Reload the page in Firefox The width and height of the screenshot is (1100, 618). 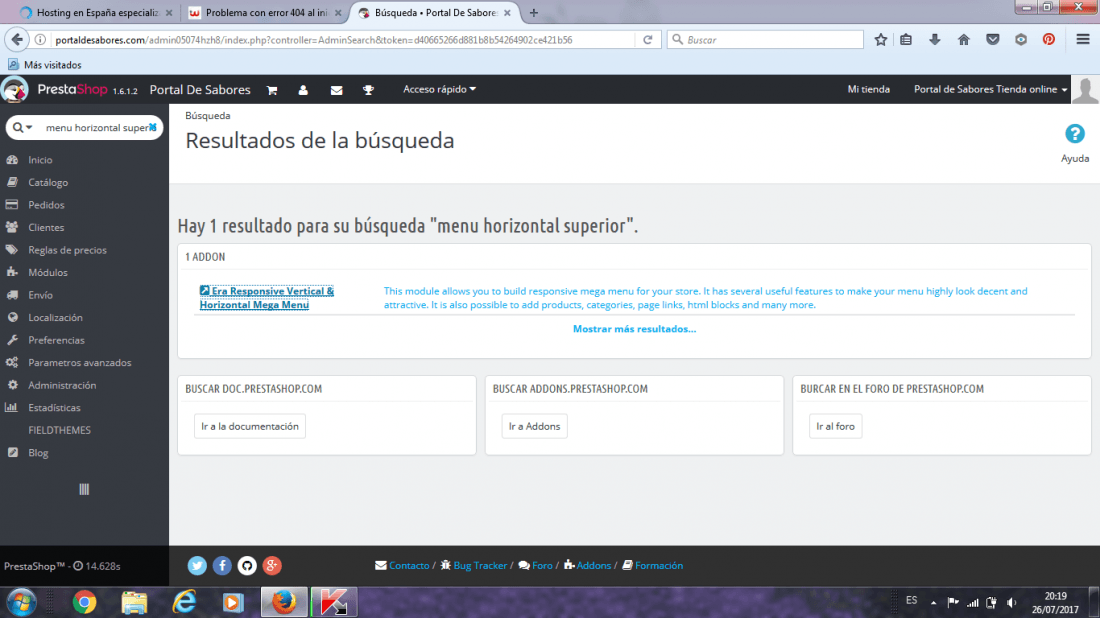tap(648, 40)
